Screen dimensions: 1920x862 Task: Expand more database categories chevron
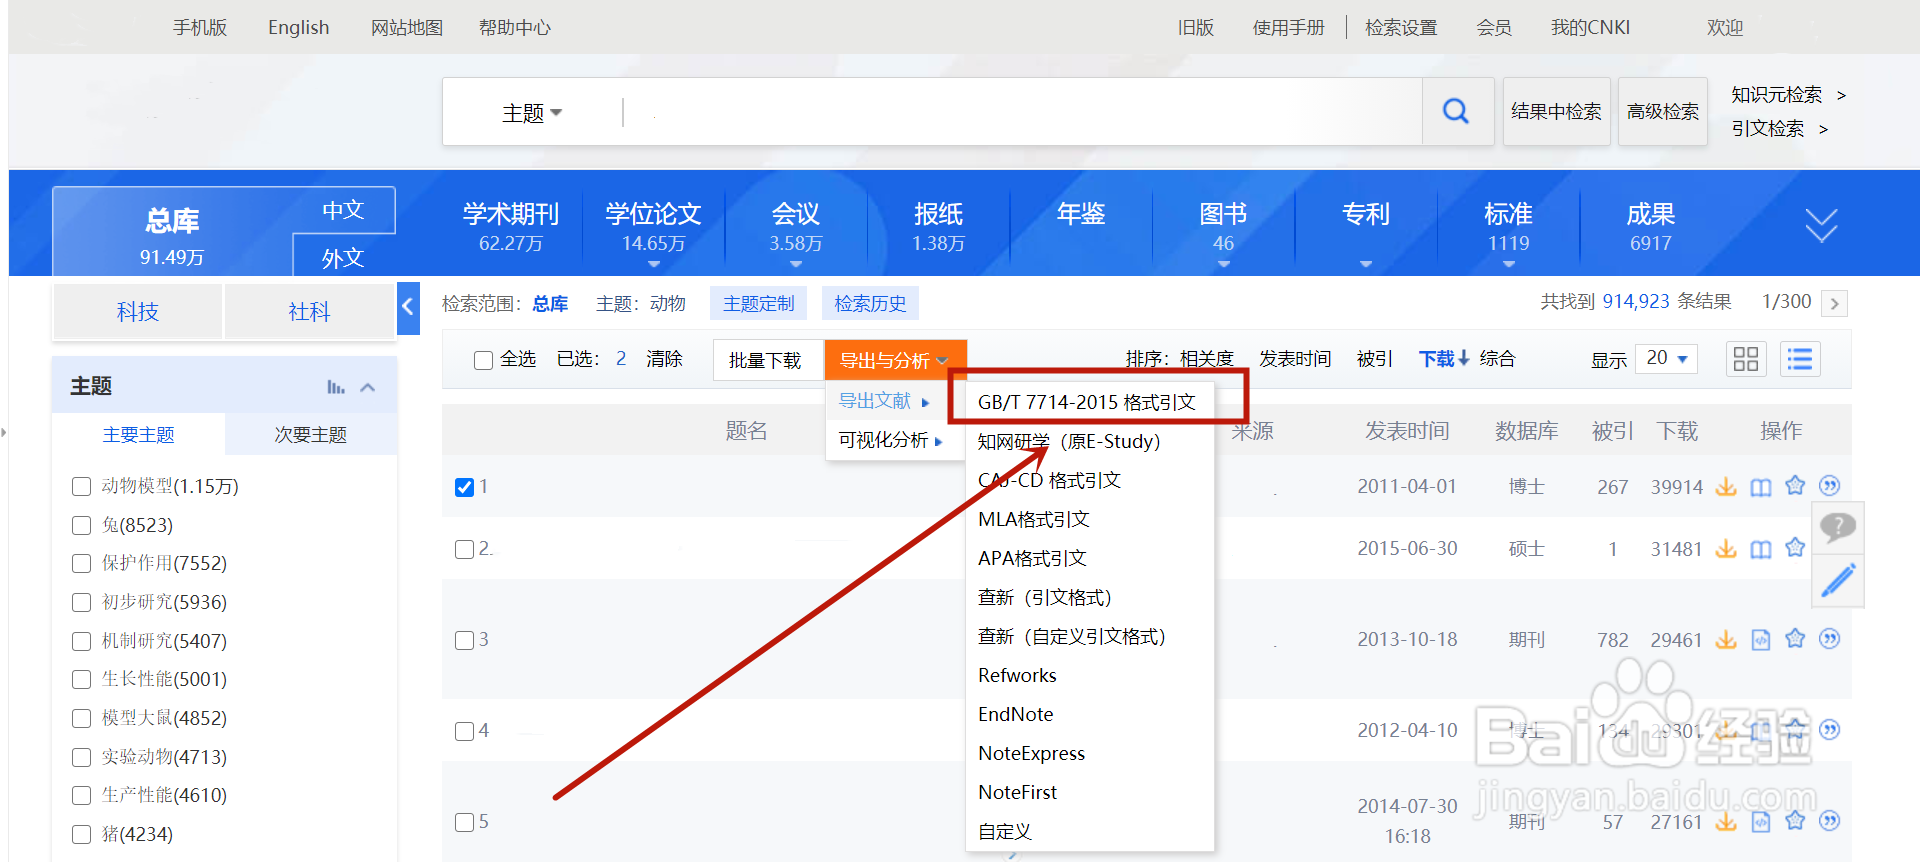coord(1821,225)
